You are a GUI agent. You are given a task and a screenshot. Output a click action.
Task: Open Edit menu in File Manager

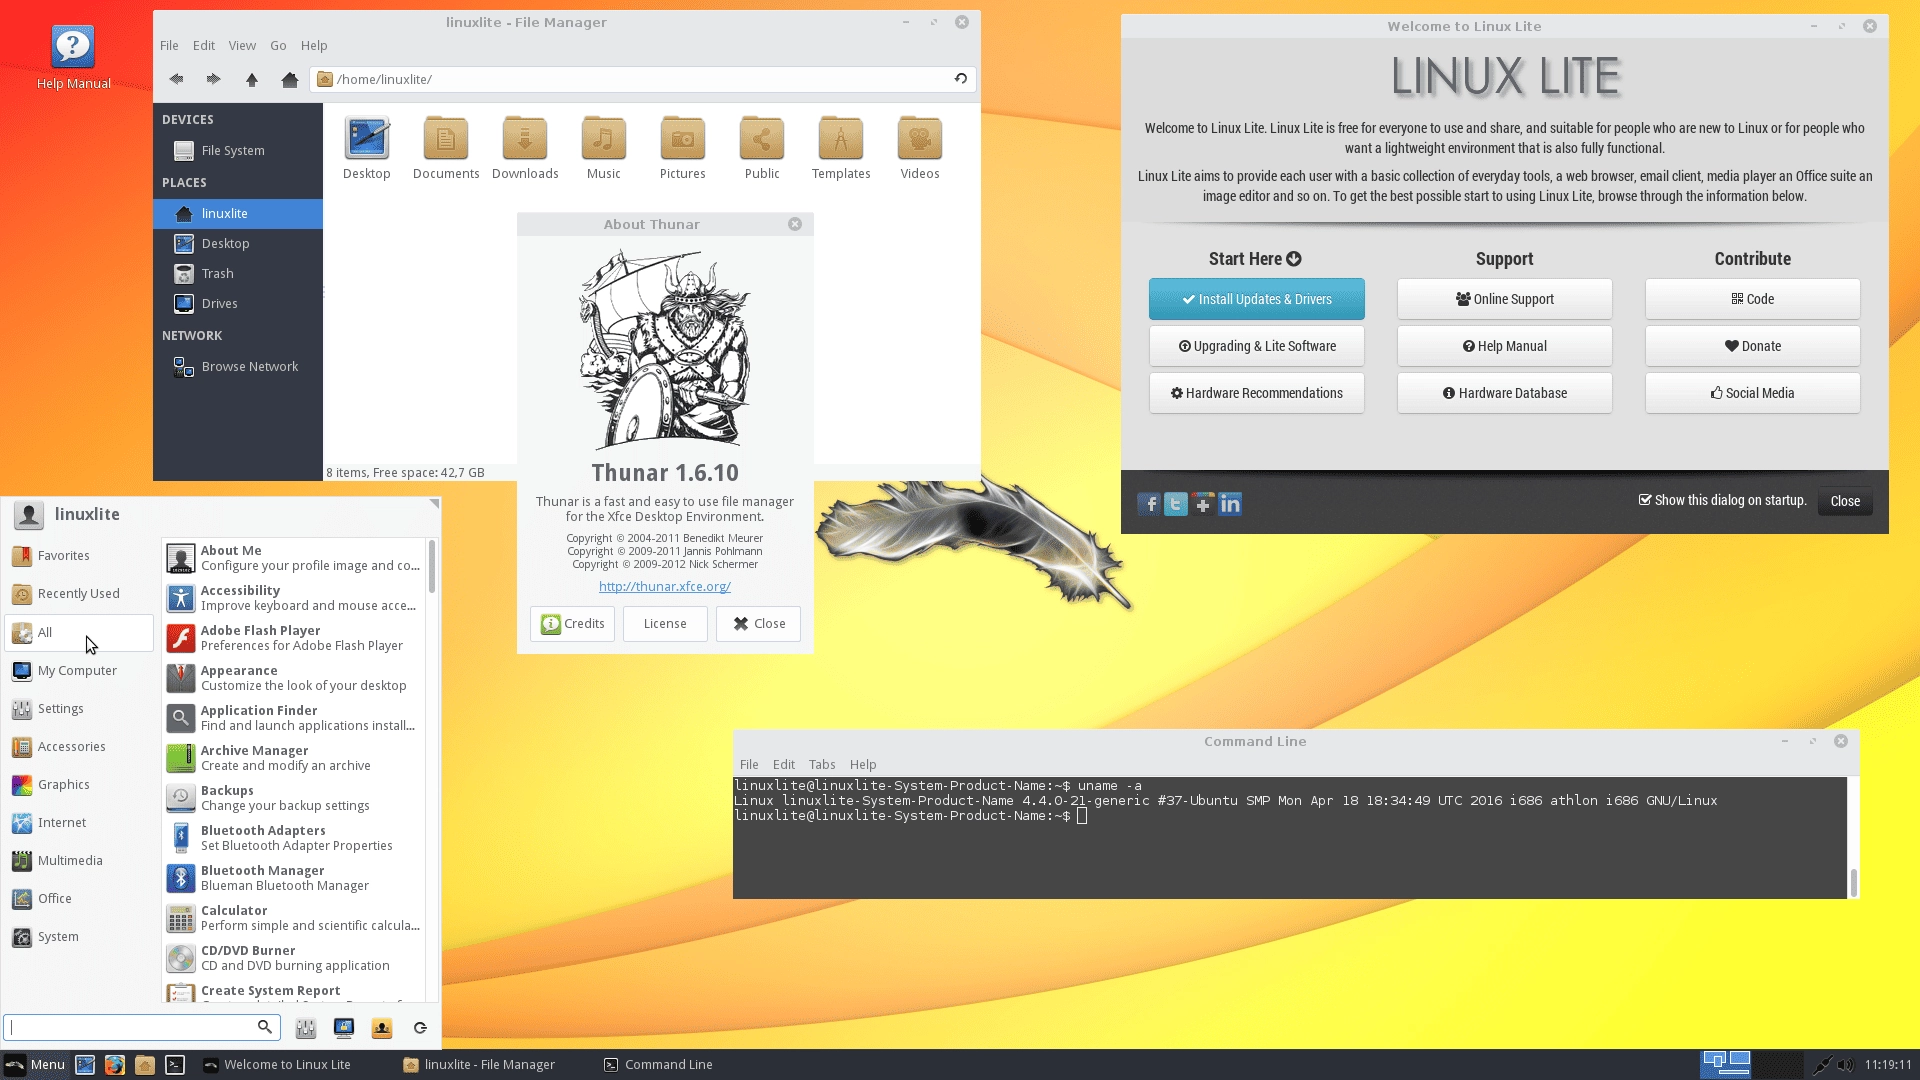point(204,45)
